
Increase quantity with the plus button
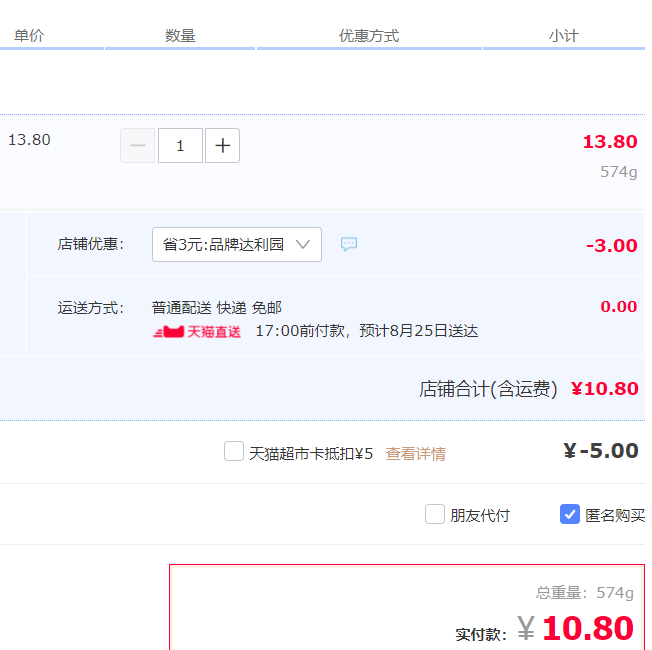point(222,146)
